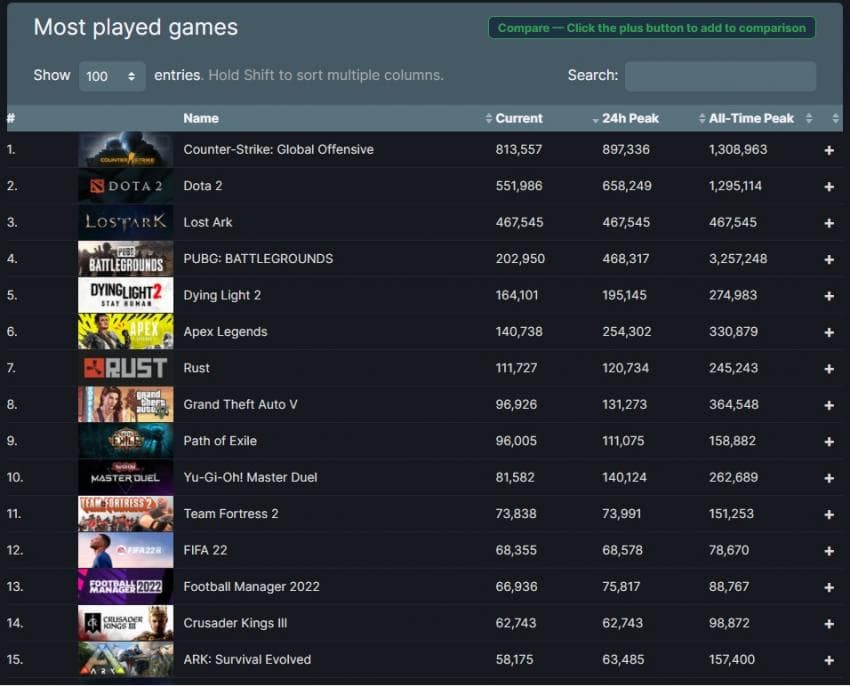Add FIFA 22 to comparison

(829, 551)
